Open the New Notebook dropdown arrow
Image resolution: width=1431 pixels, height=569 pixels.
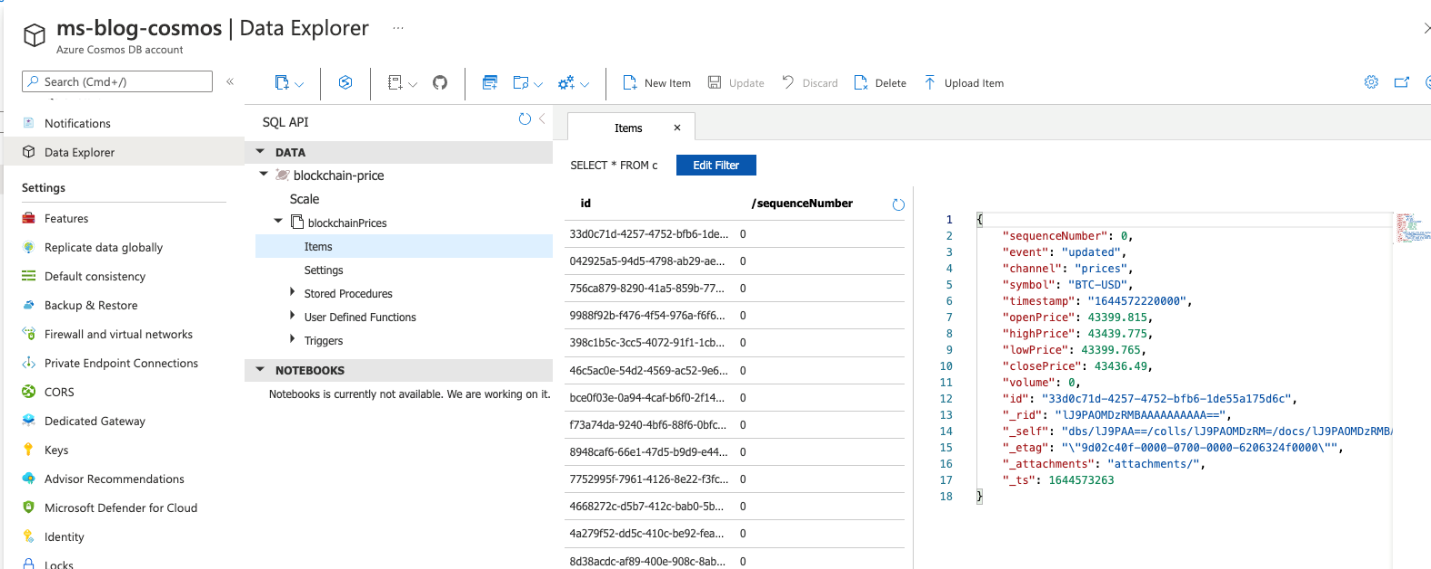pos(412,84)
